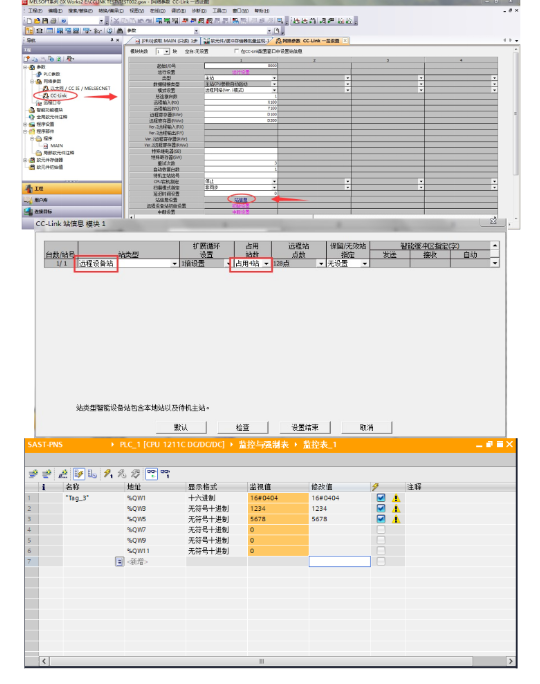
Task: Uncheck the modify checkbox for %QW1 row
Action: pos(381,498)
